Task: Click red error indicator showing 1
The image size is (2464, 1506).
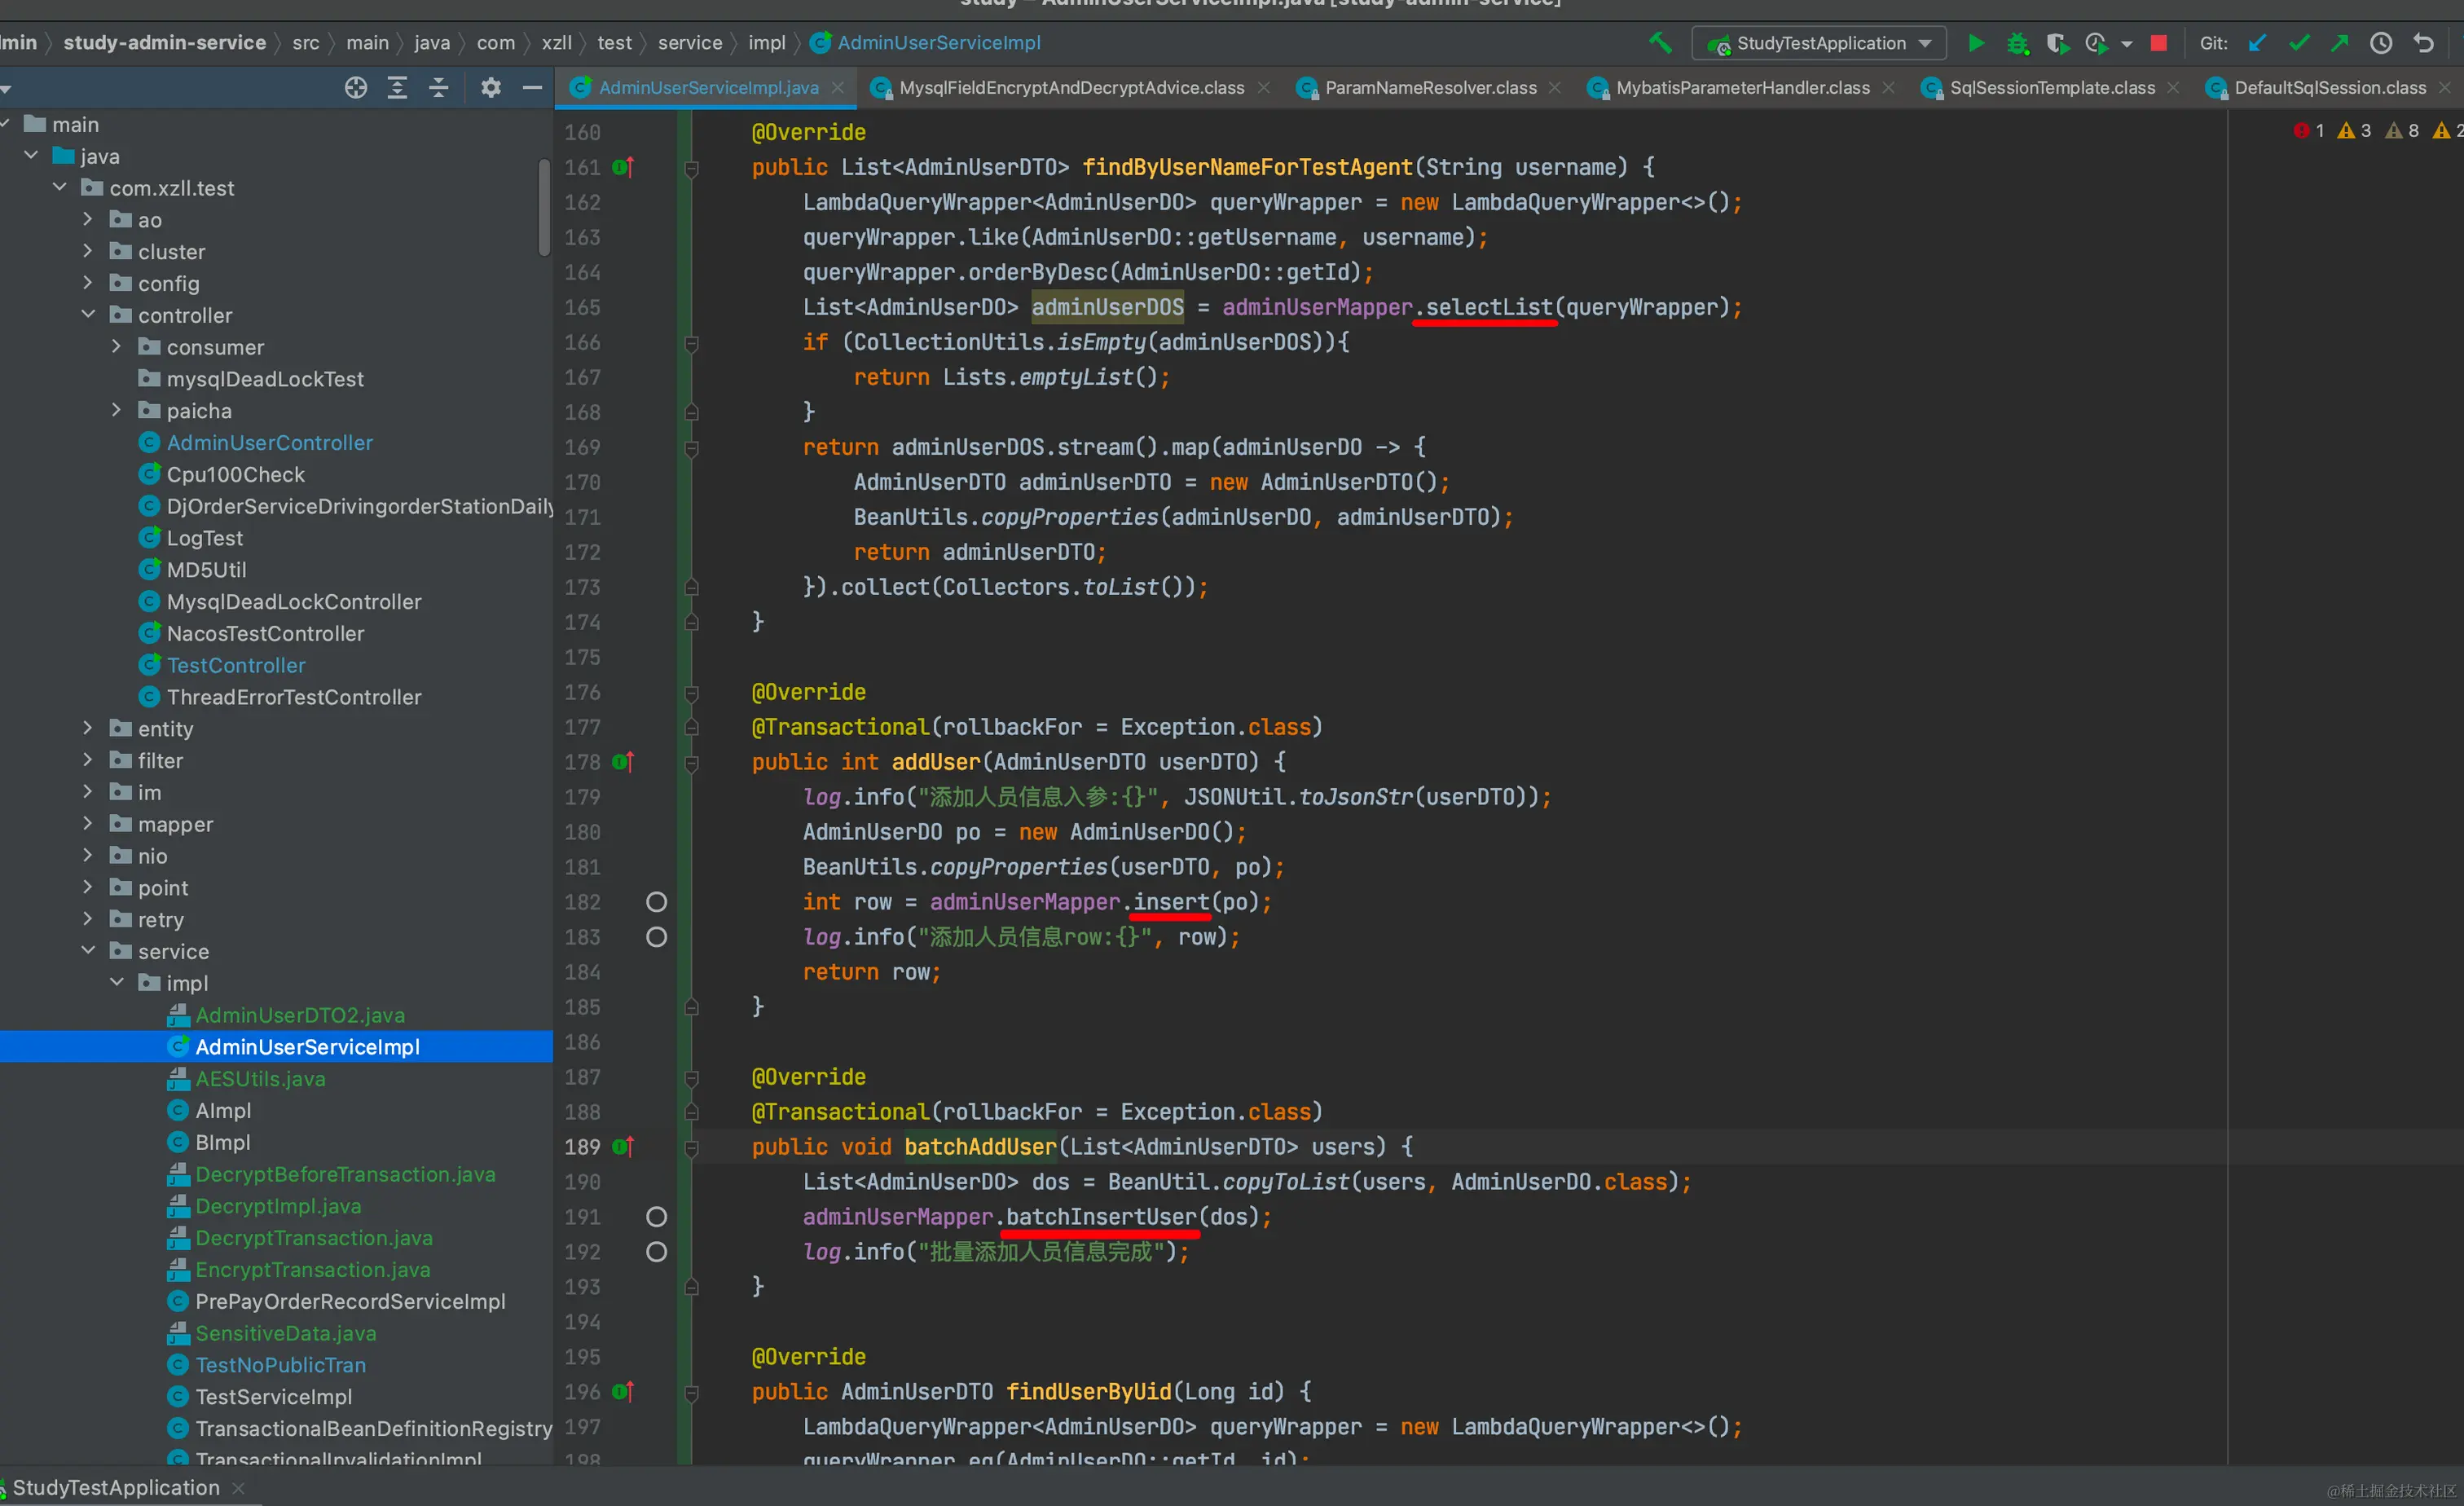Action: (x=2308, y=131)
